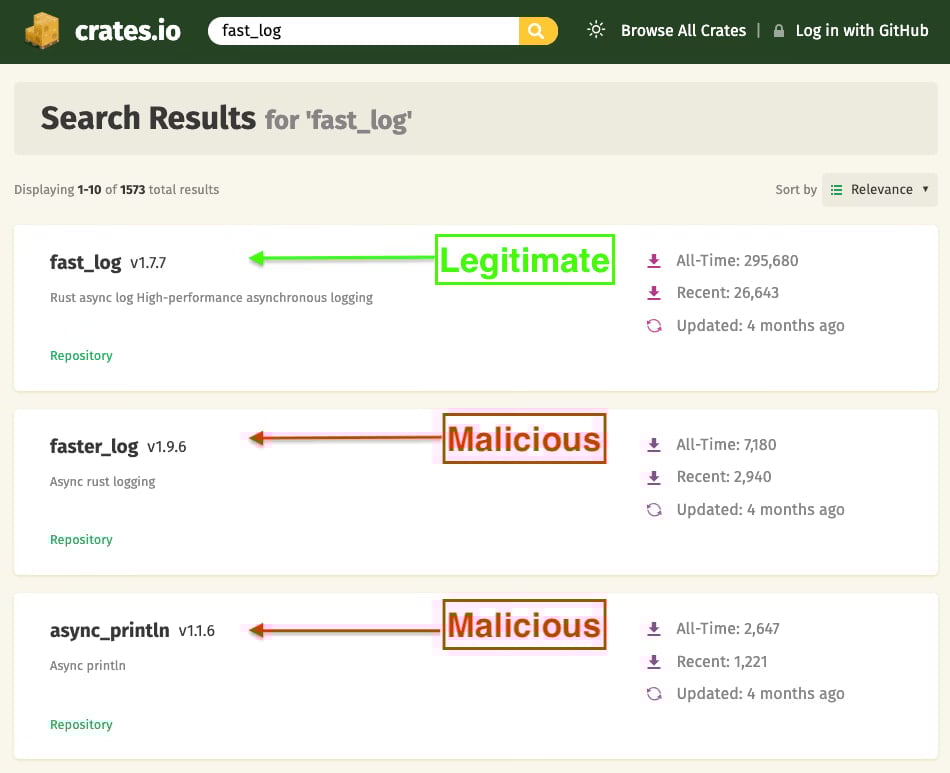Click the fast_log search input field
Viewport: 950px width, 773px height.
tap(365, 31)
